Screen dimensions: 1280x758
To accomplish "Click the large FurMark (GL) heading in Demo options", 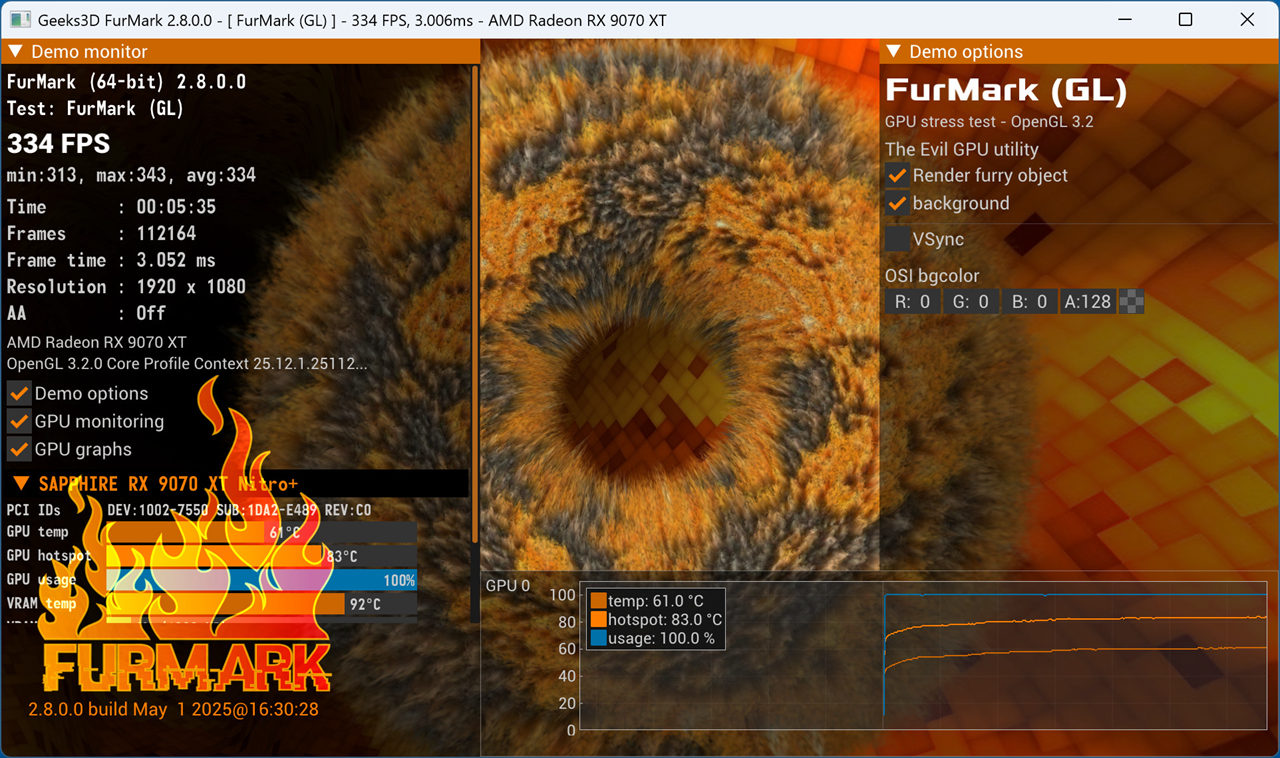I will click(x=1006, y=91).
